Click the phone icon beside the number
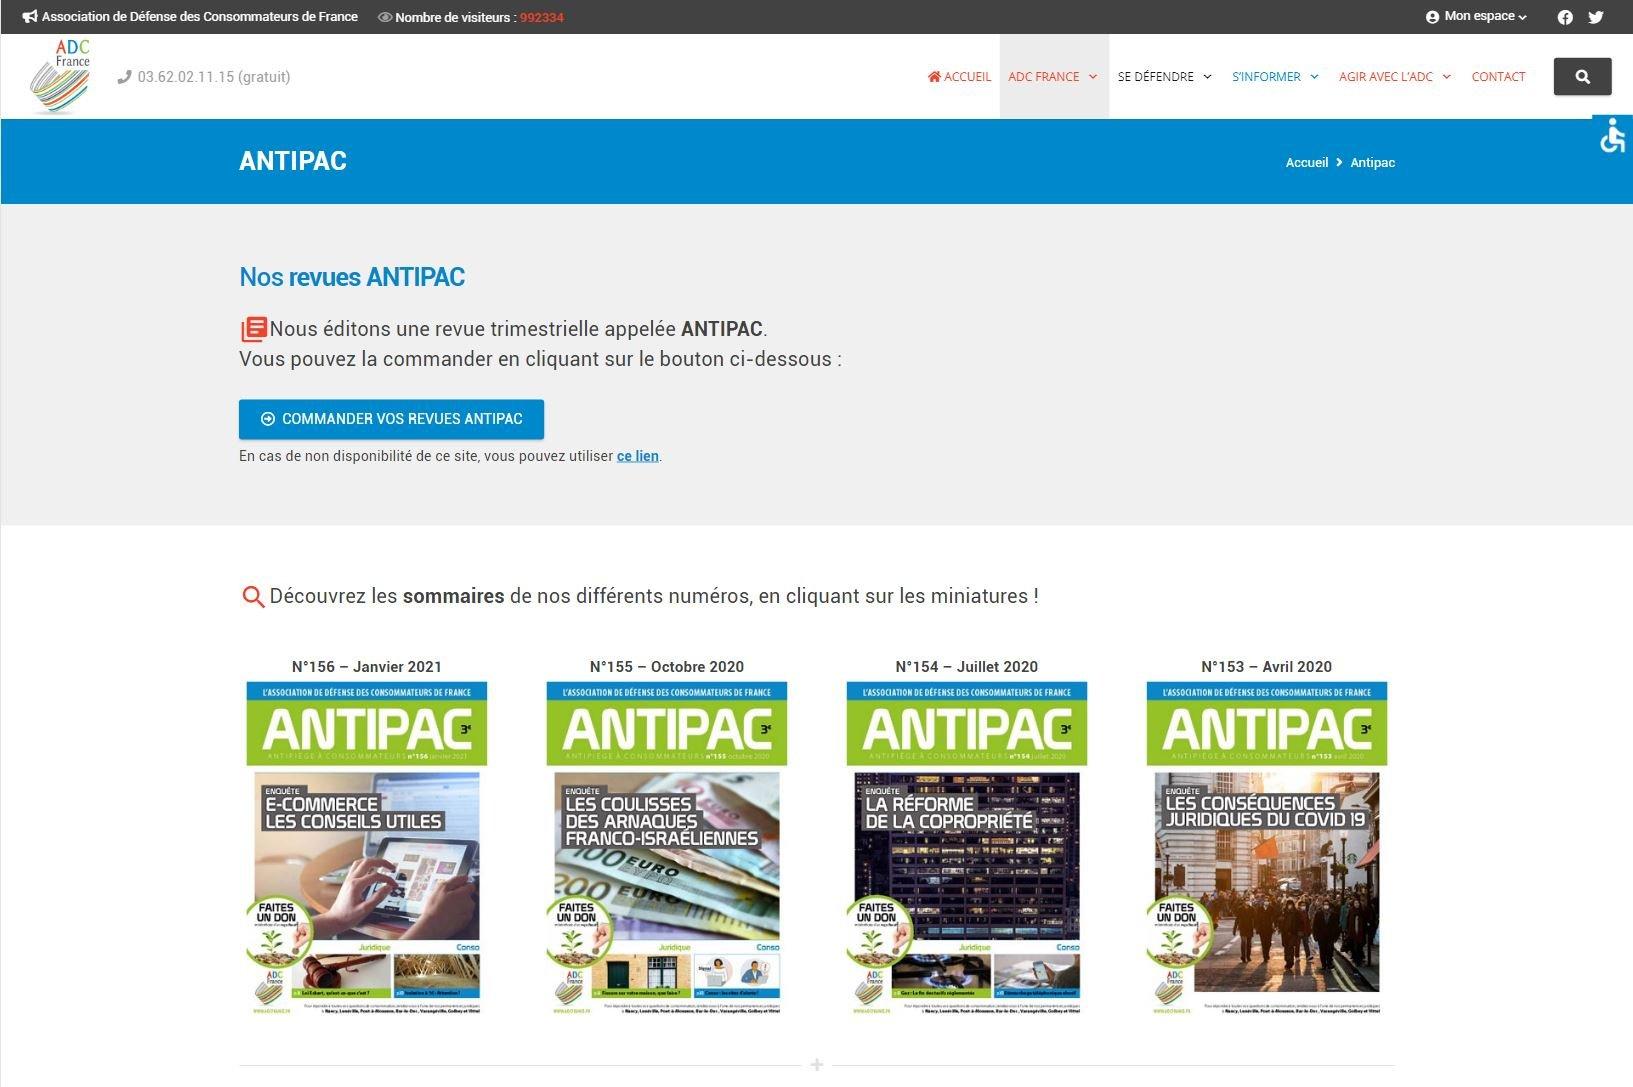The image size is (1633, 1087). click(x=124, y=77)
